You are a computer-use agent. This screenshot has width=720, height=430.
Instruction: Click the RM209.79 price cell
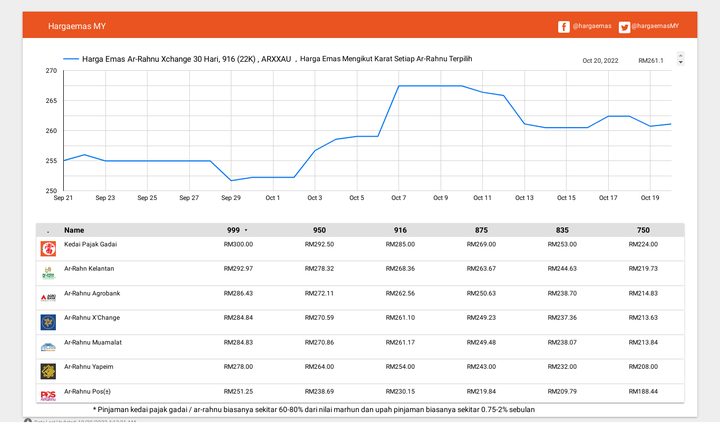[x=562, y=392]
